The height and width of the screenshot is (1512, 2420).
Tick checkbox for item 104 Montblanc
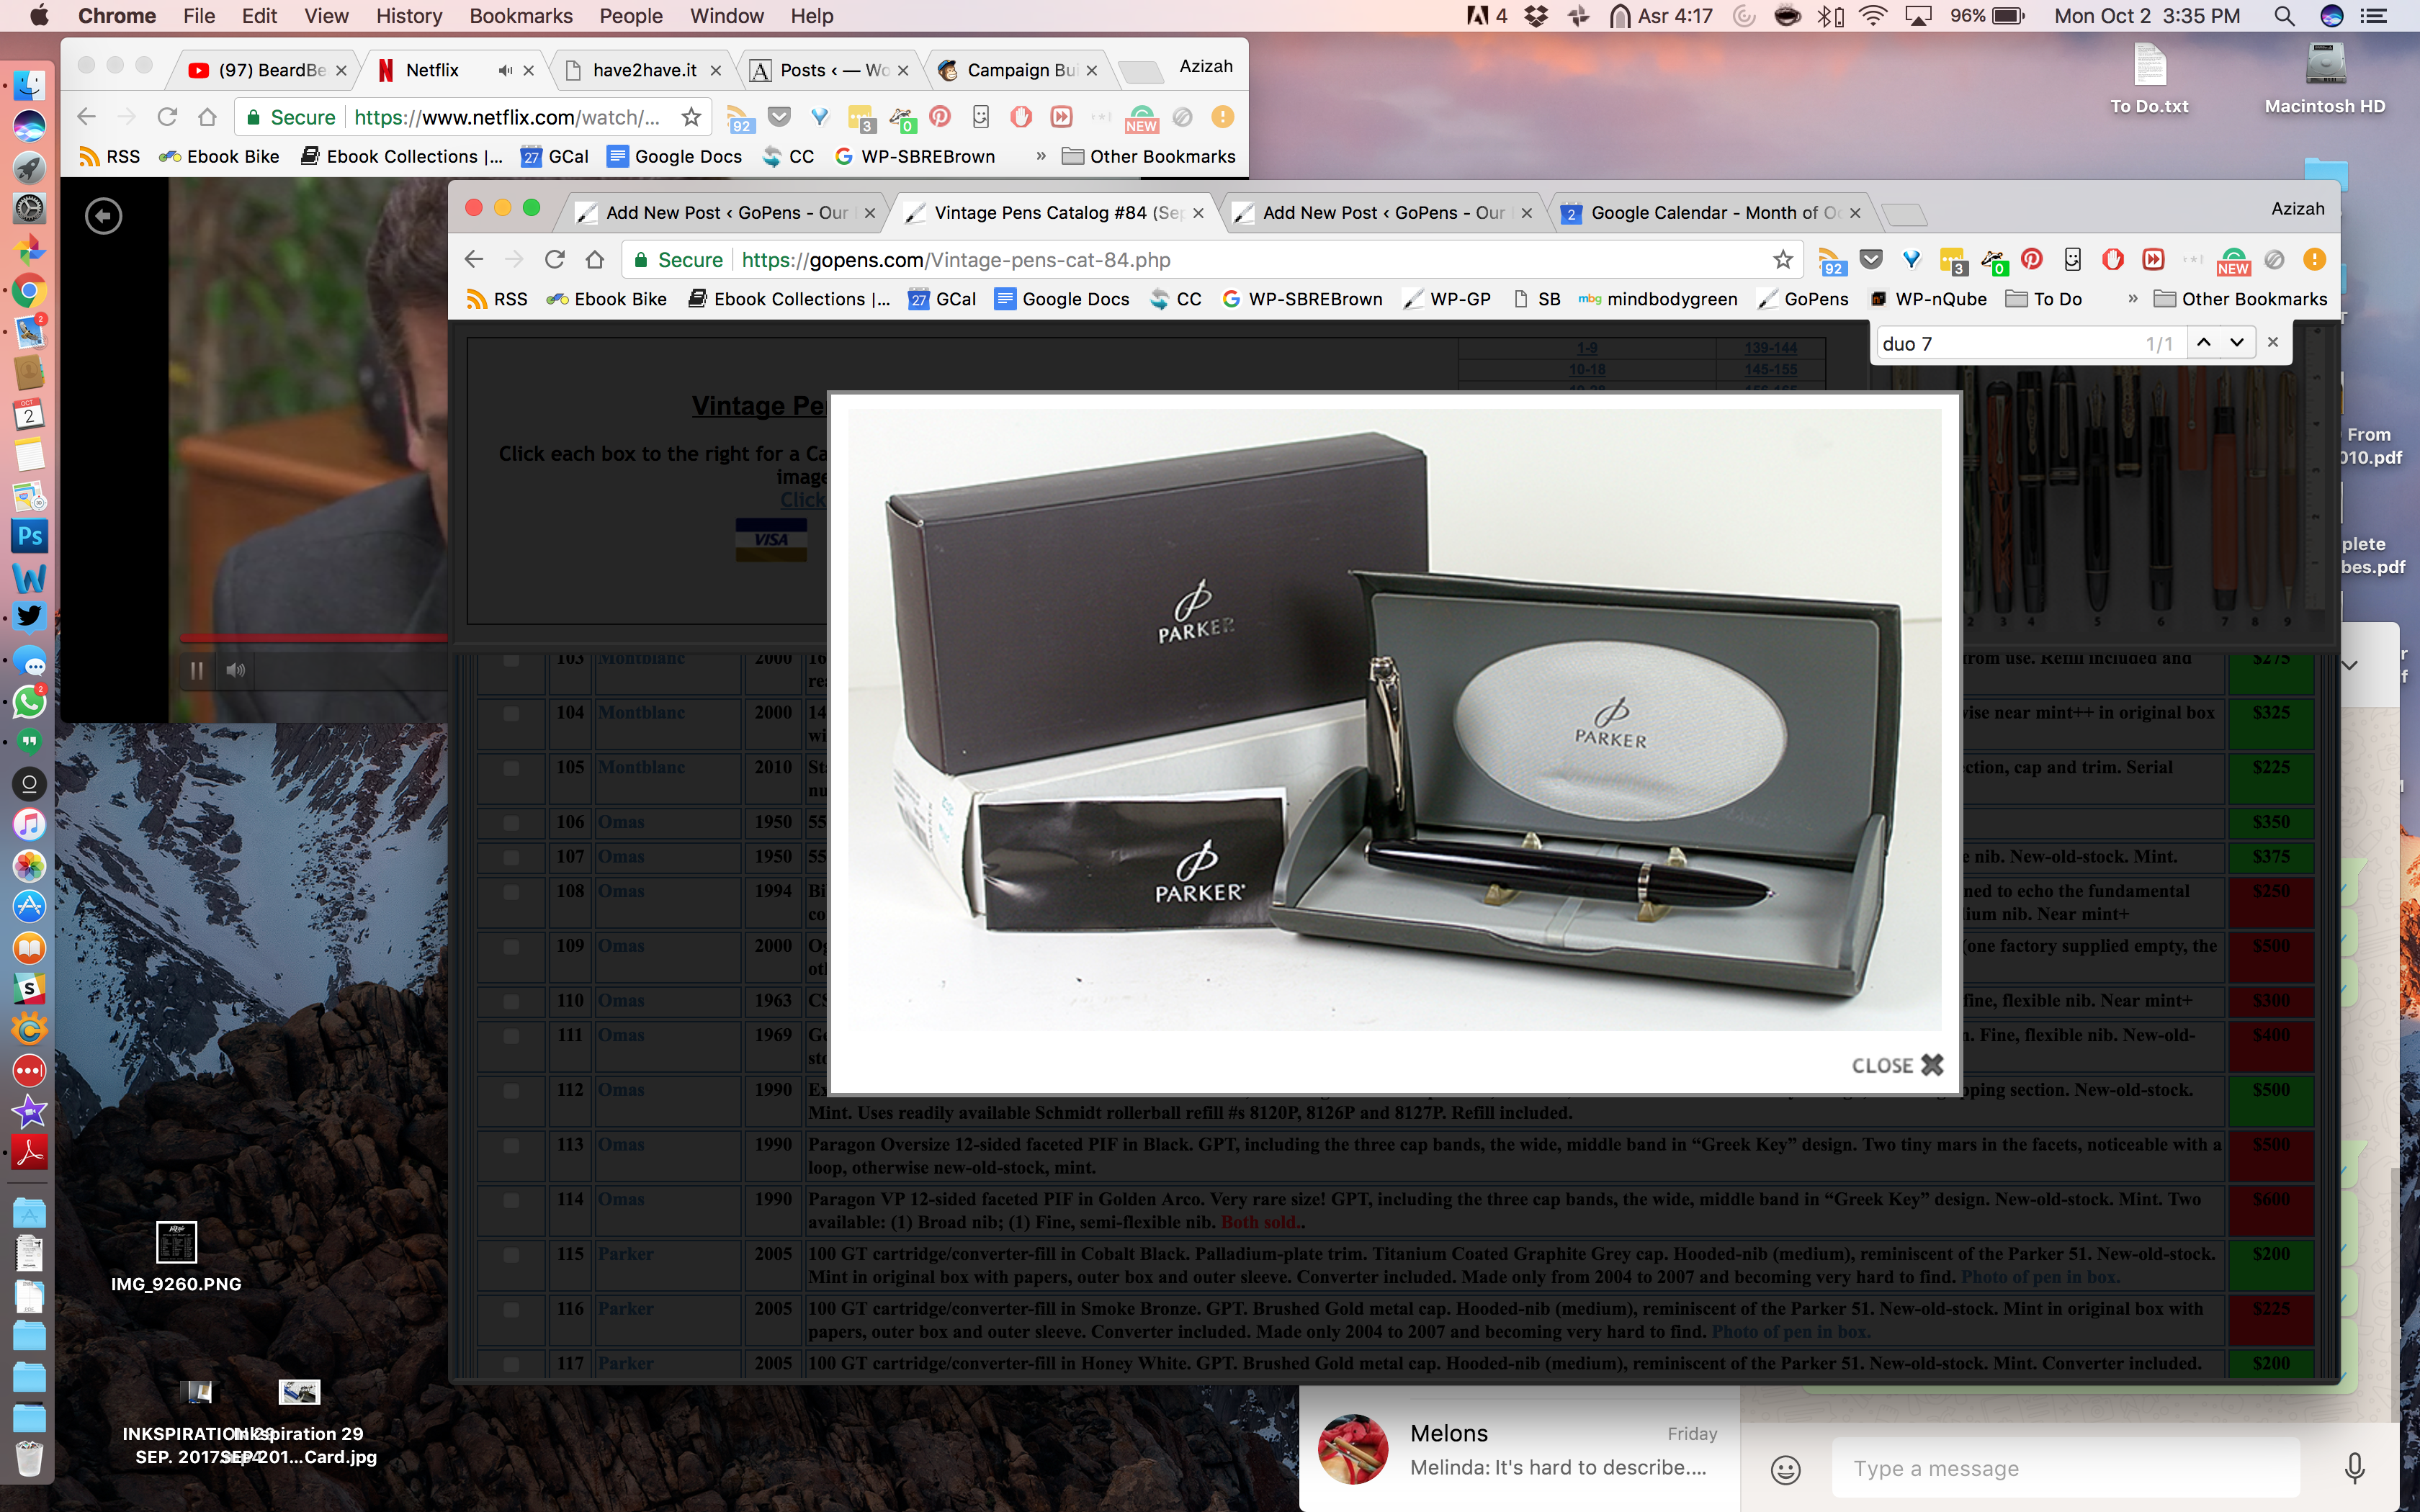point(511,713)
